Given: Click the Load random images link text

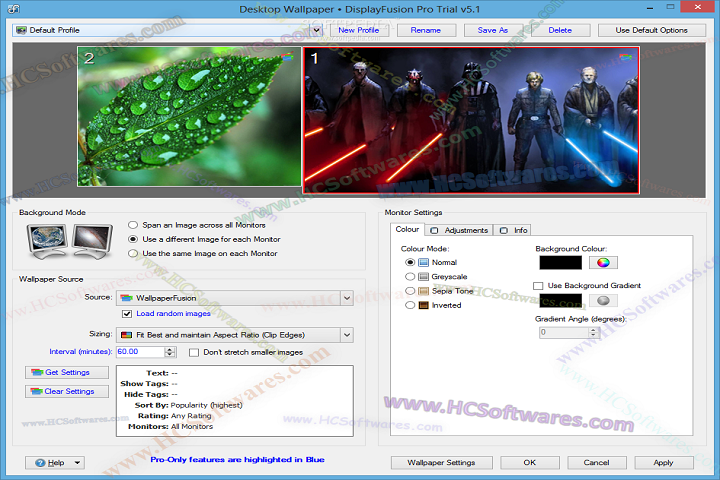Looking at the screenshot, I should (x=174, y=314).
